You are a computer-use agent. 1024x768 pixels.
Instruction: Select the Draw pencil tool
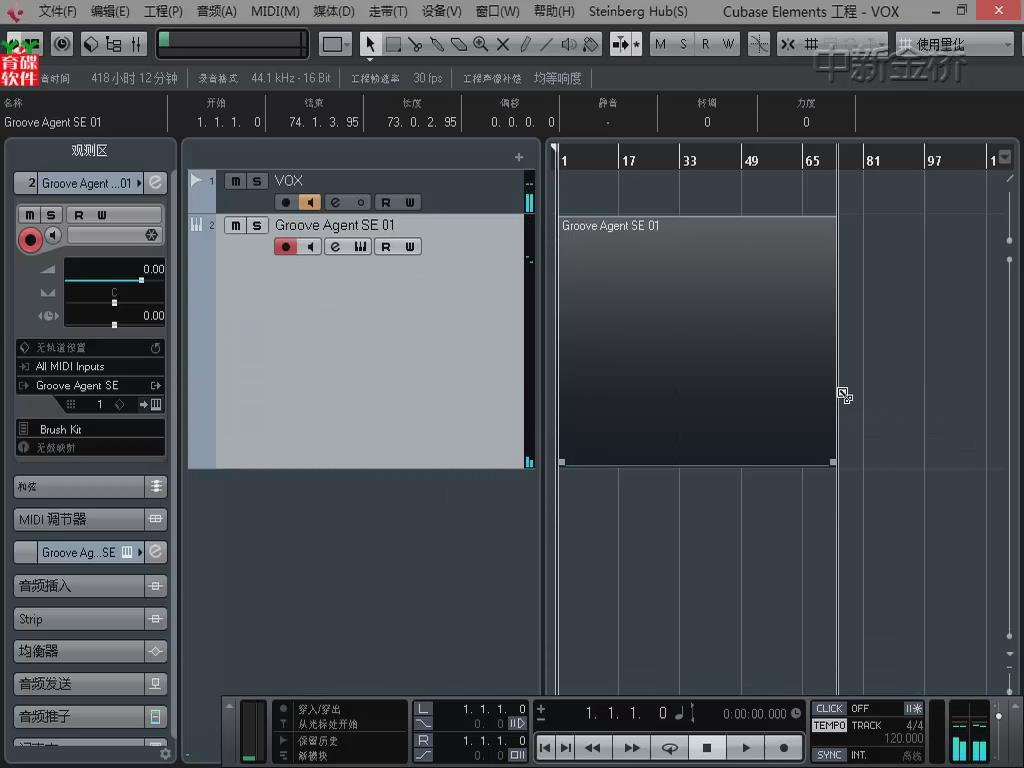click(x=525, y=44)
